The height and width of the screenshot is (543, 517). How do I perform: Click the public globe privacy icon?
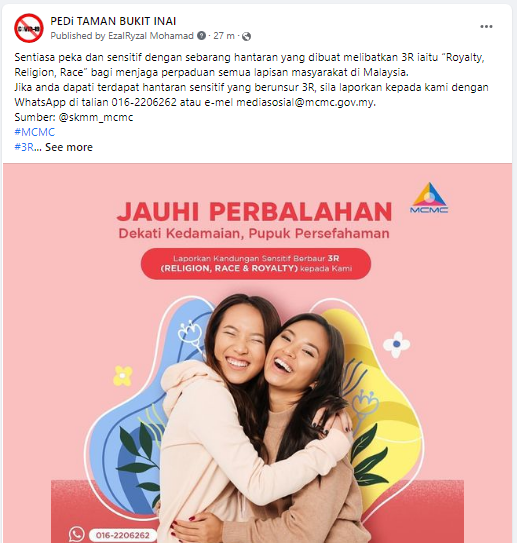pos(246,36)
